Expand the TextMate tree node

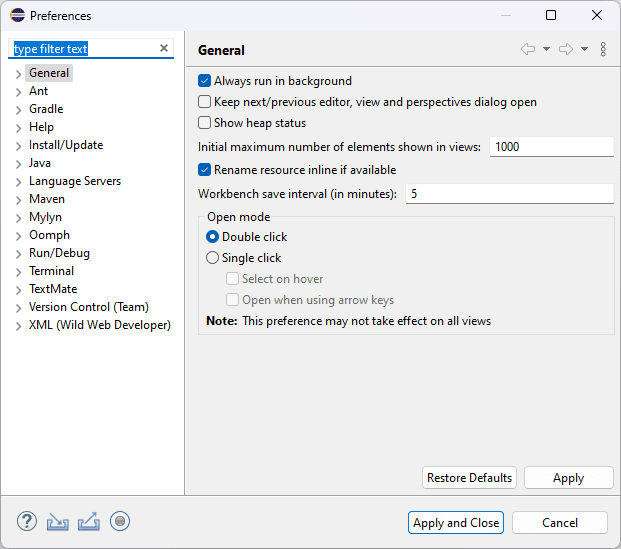(18, 290)
